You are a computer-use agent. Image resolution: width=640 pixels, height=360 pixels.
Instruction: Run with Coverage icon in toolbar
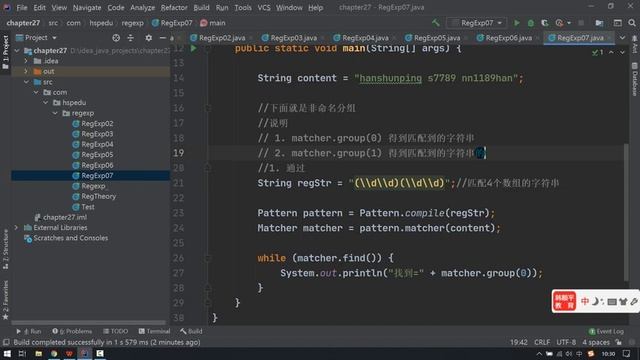point(544,23)
